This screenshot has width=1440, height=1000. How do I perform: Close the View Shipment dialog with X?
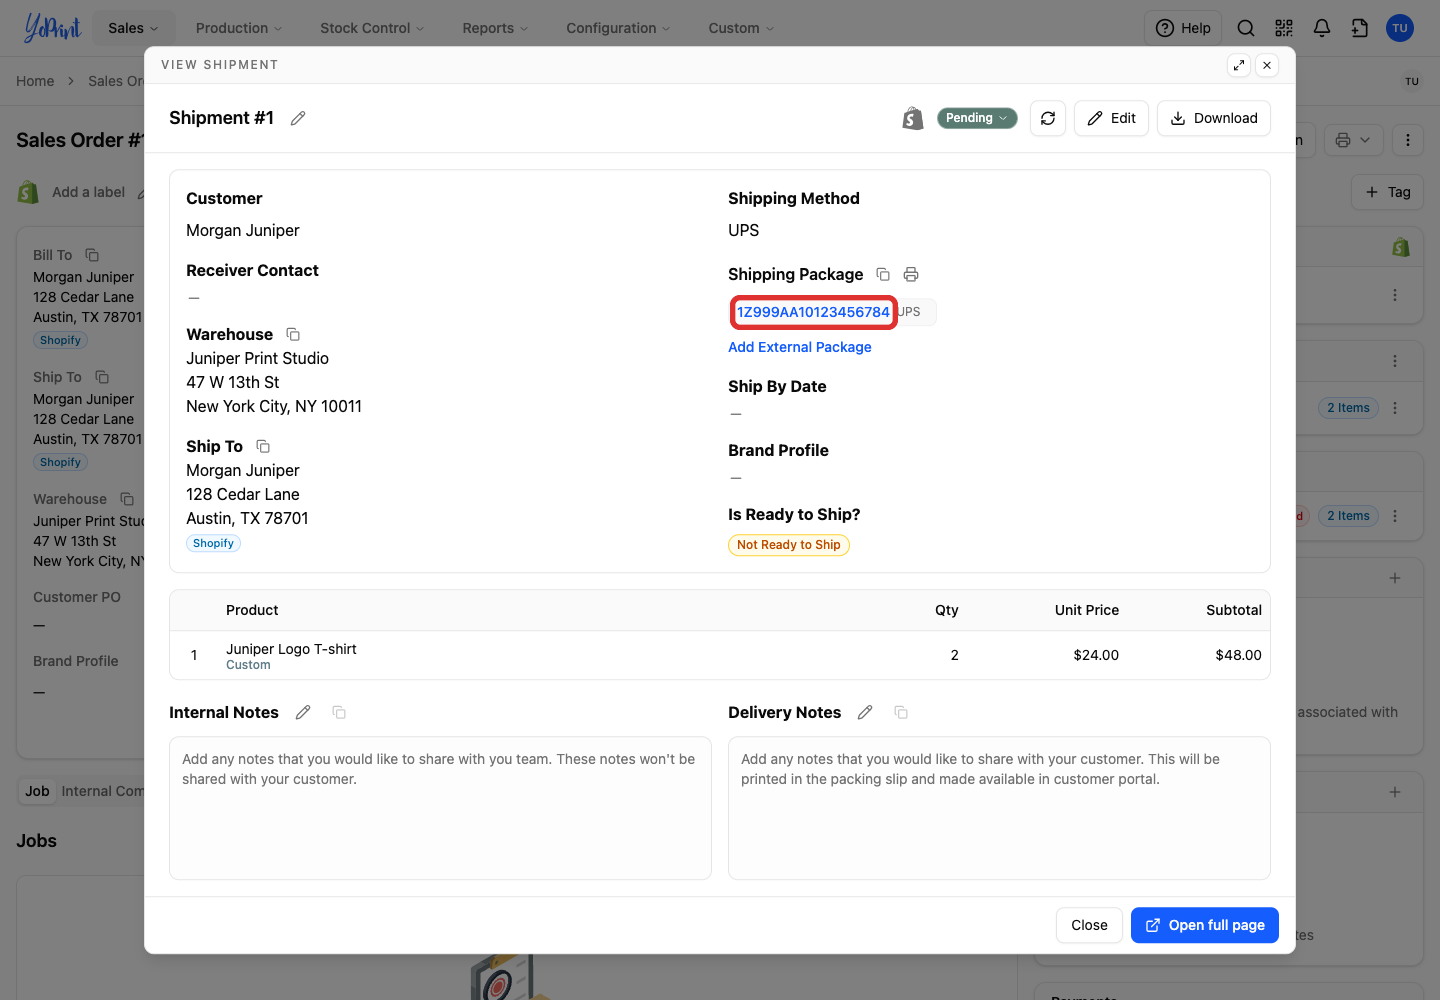1267,65
